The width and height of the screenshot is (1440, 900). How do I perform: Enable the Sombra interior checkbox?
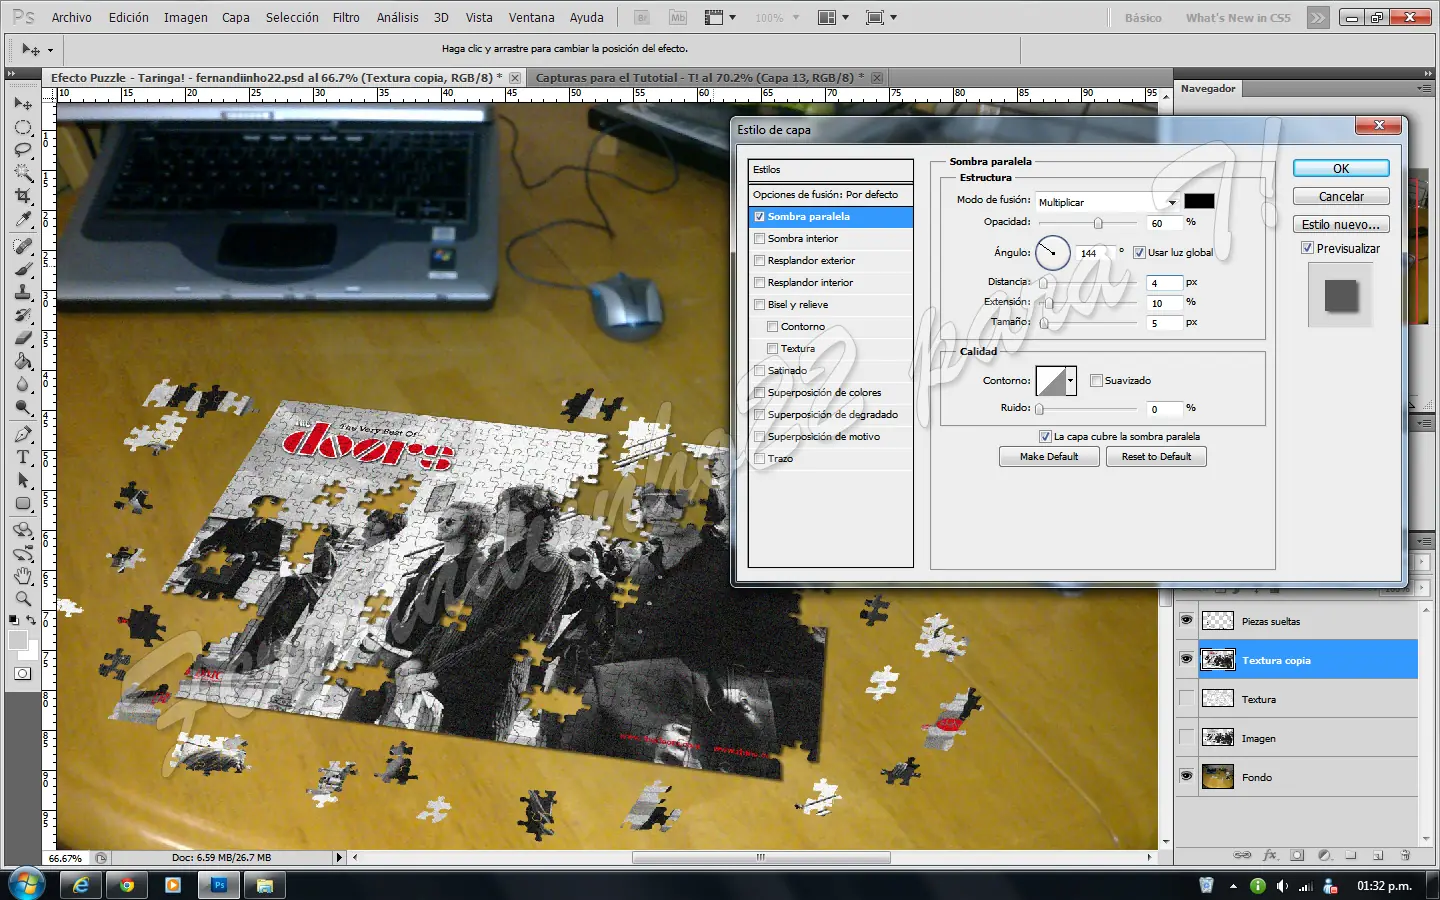(760, 239)
